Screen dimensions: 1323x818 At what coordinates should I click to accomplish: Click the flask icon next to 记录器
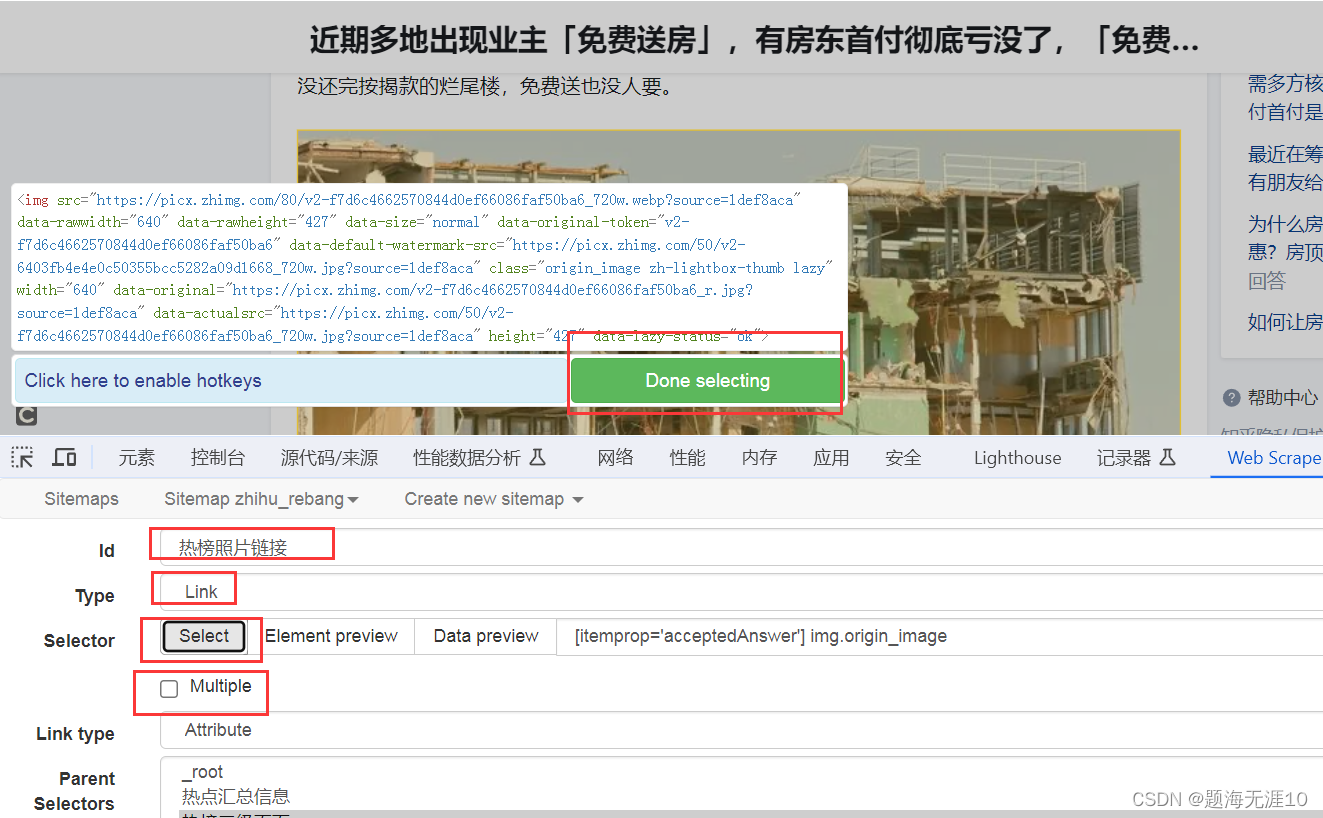point(1166,456)
